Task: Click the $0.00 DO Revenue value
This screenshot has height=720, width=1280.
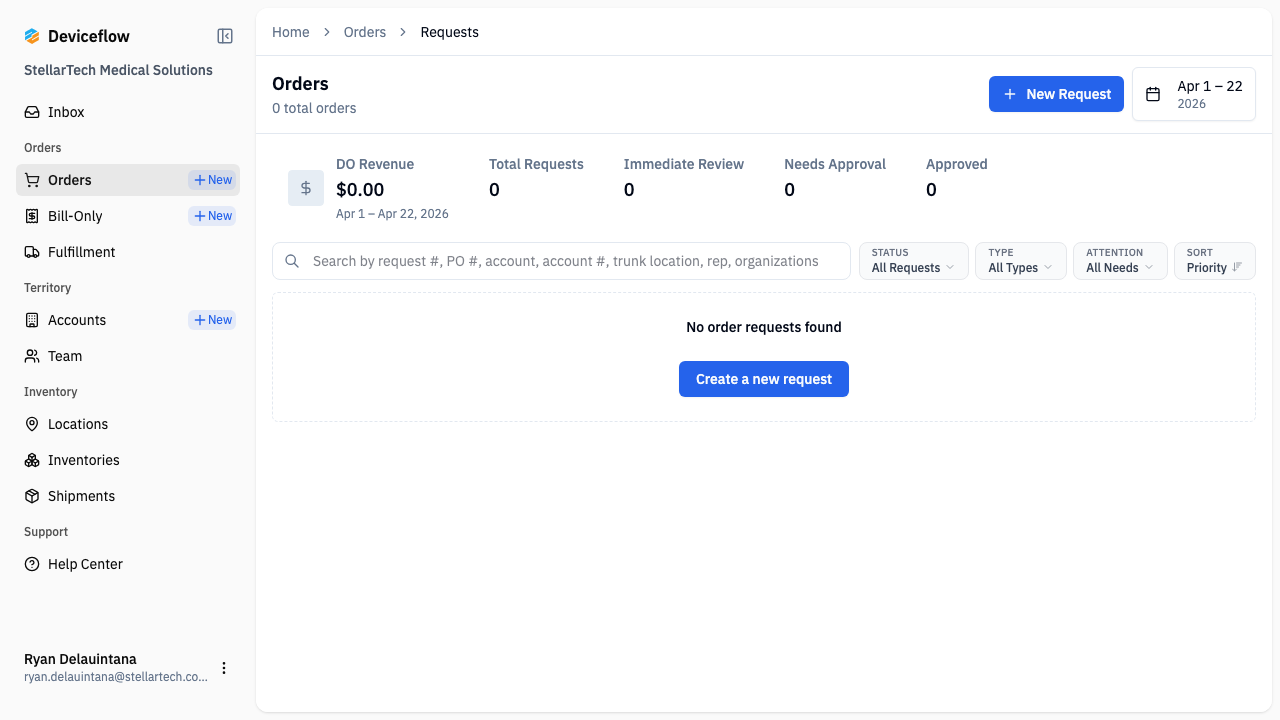Action: (x=360, y=189)
